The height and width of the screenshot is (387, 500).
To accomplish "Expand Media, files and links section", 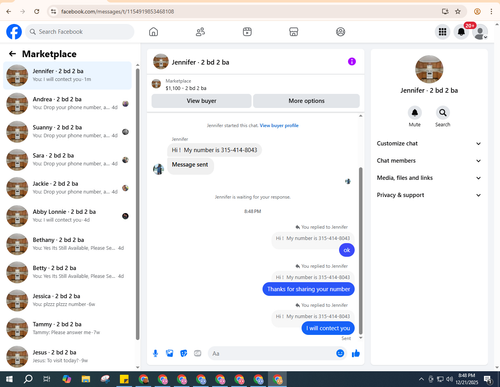I will [x=429, y=178].
